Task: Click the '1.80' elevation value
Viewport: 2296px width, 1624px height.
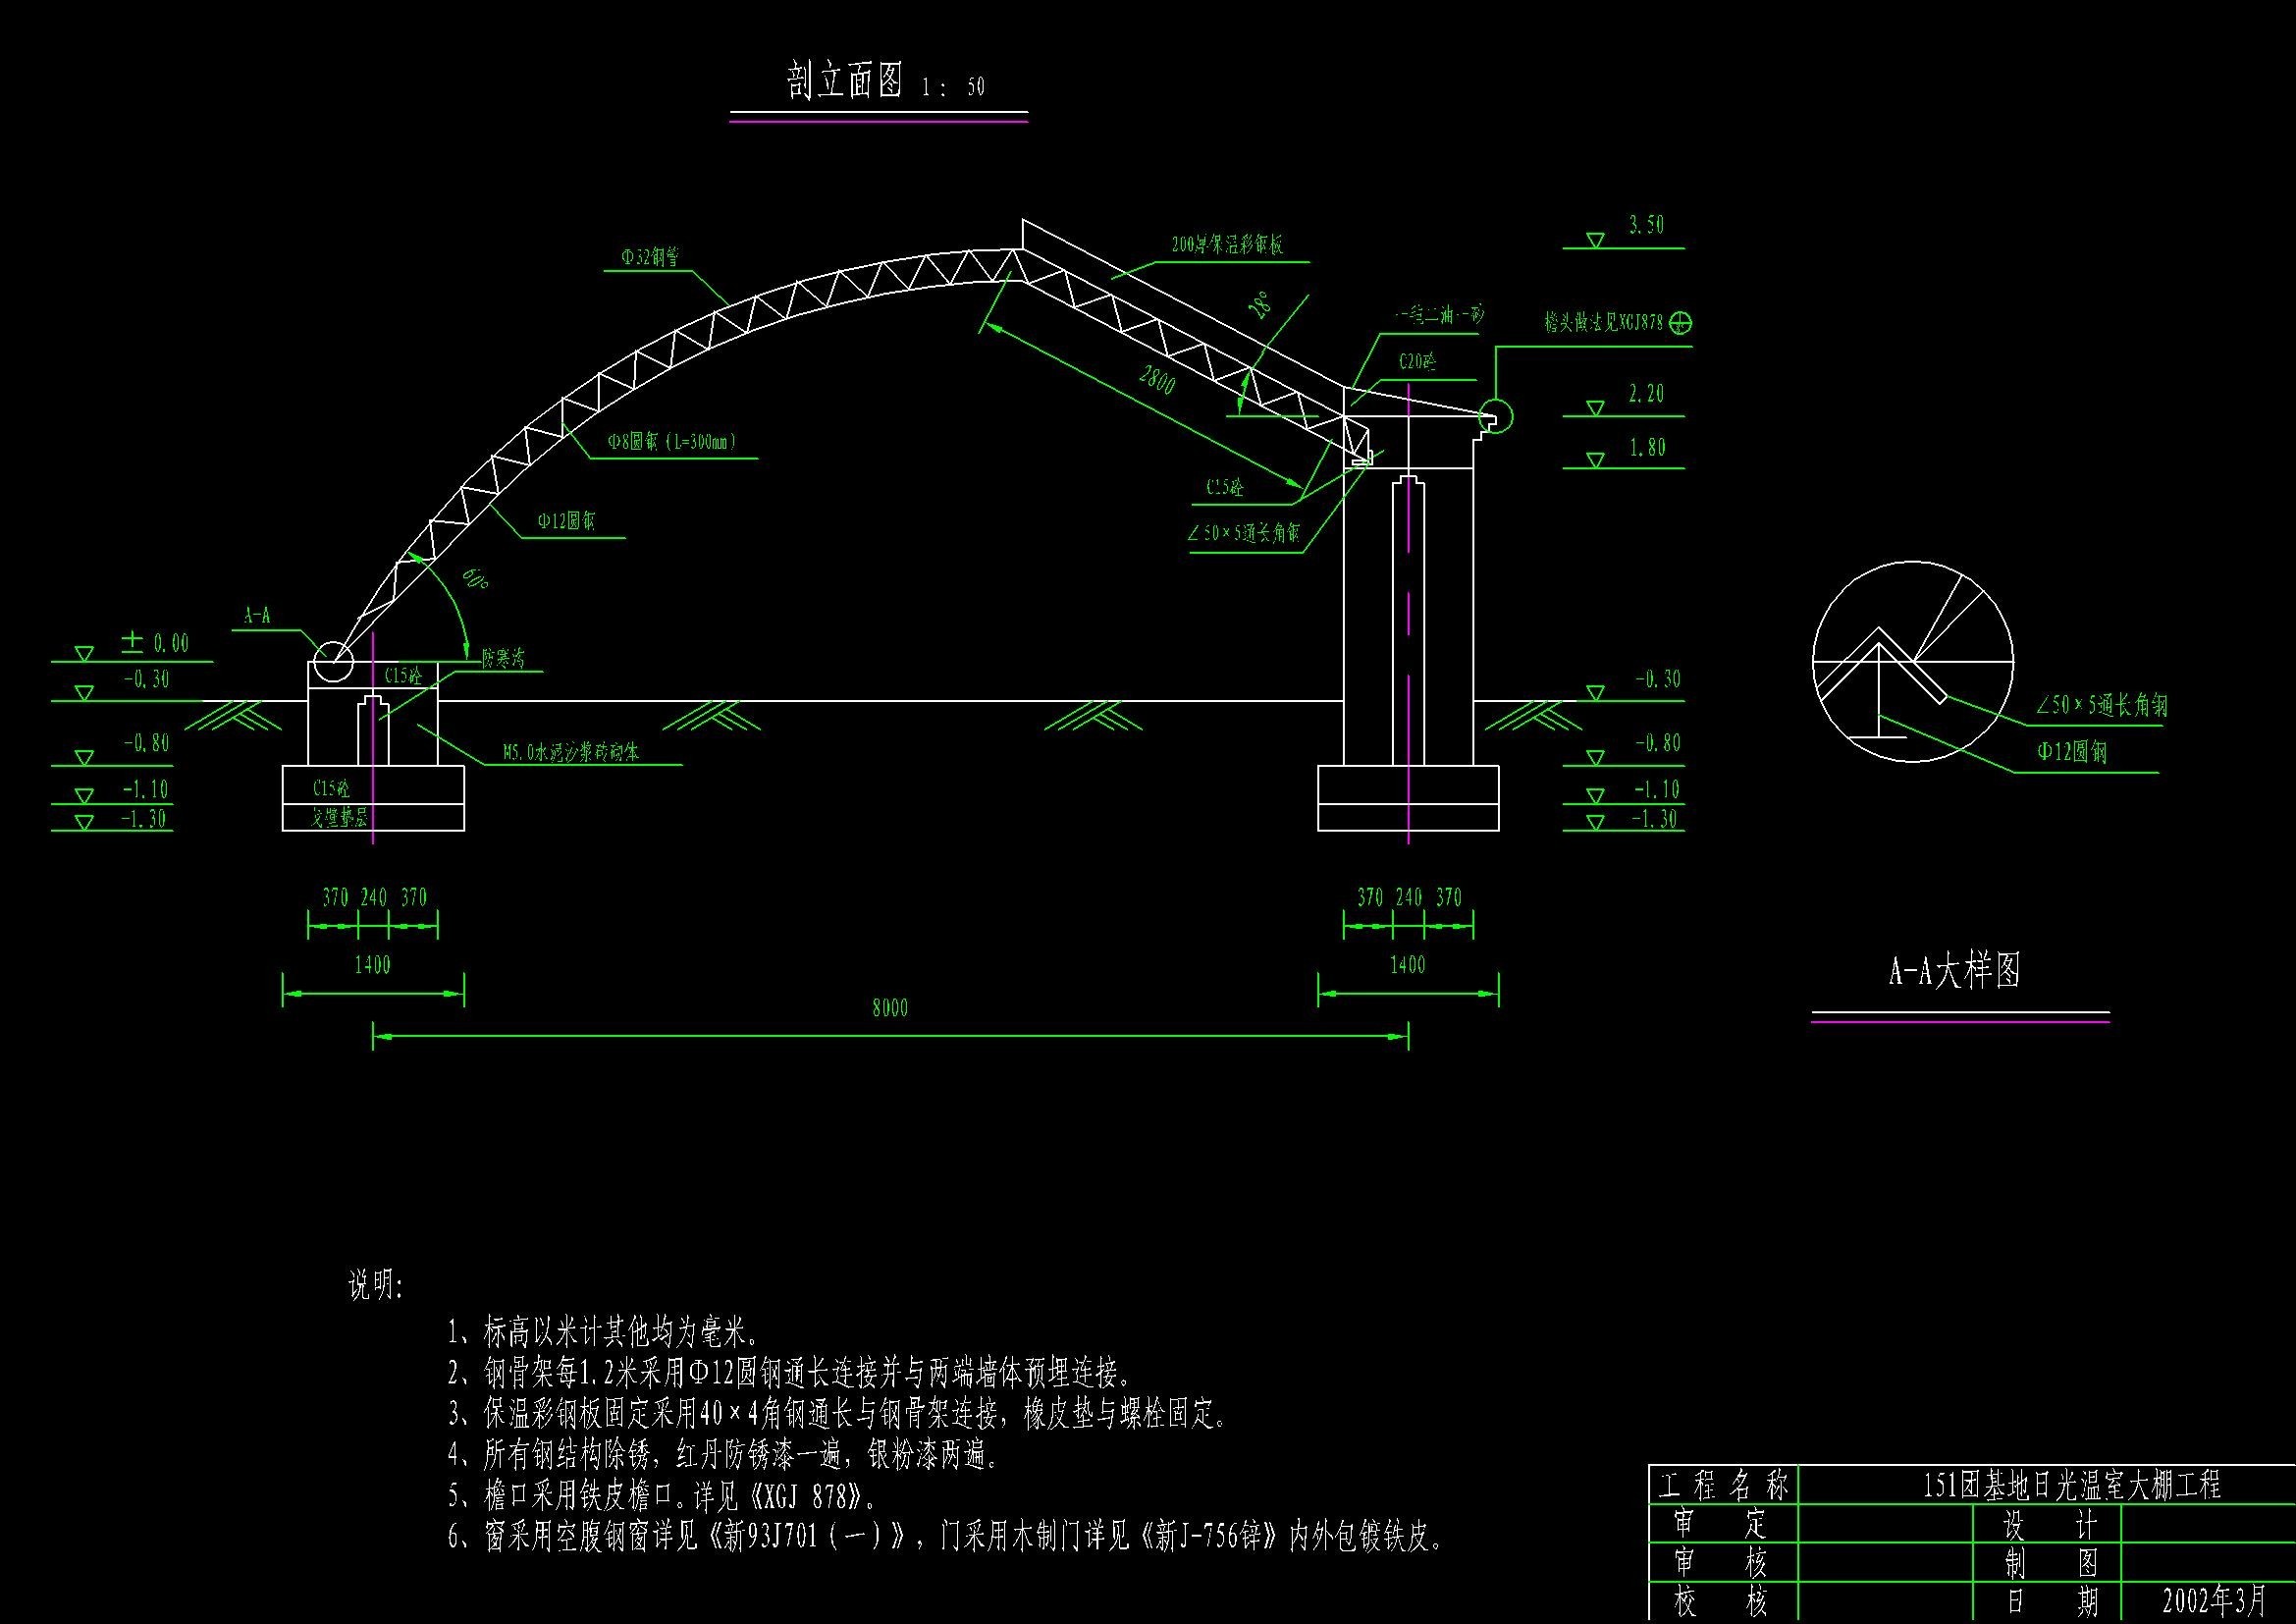Action: pos(1646,448)
